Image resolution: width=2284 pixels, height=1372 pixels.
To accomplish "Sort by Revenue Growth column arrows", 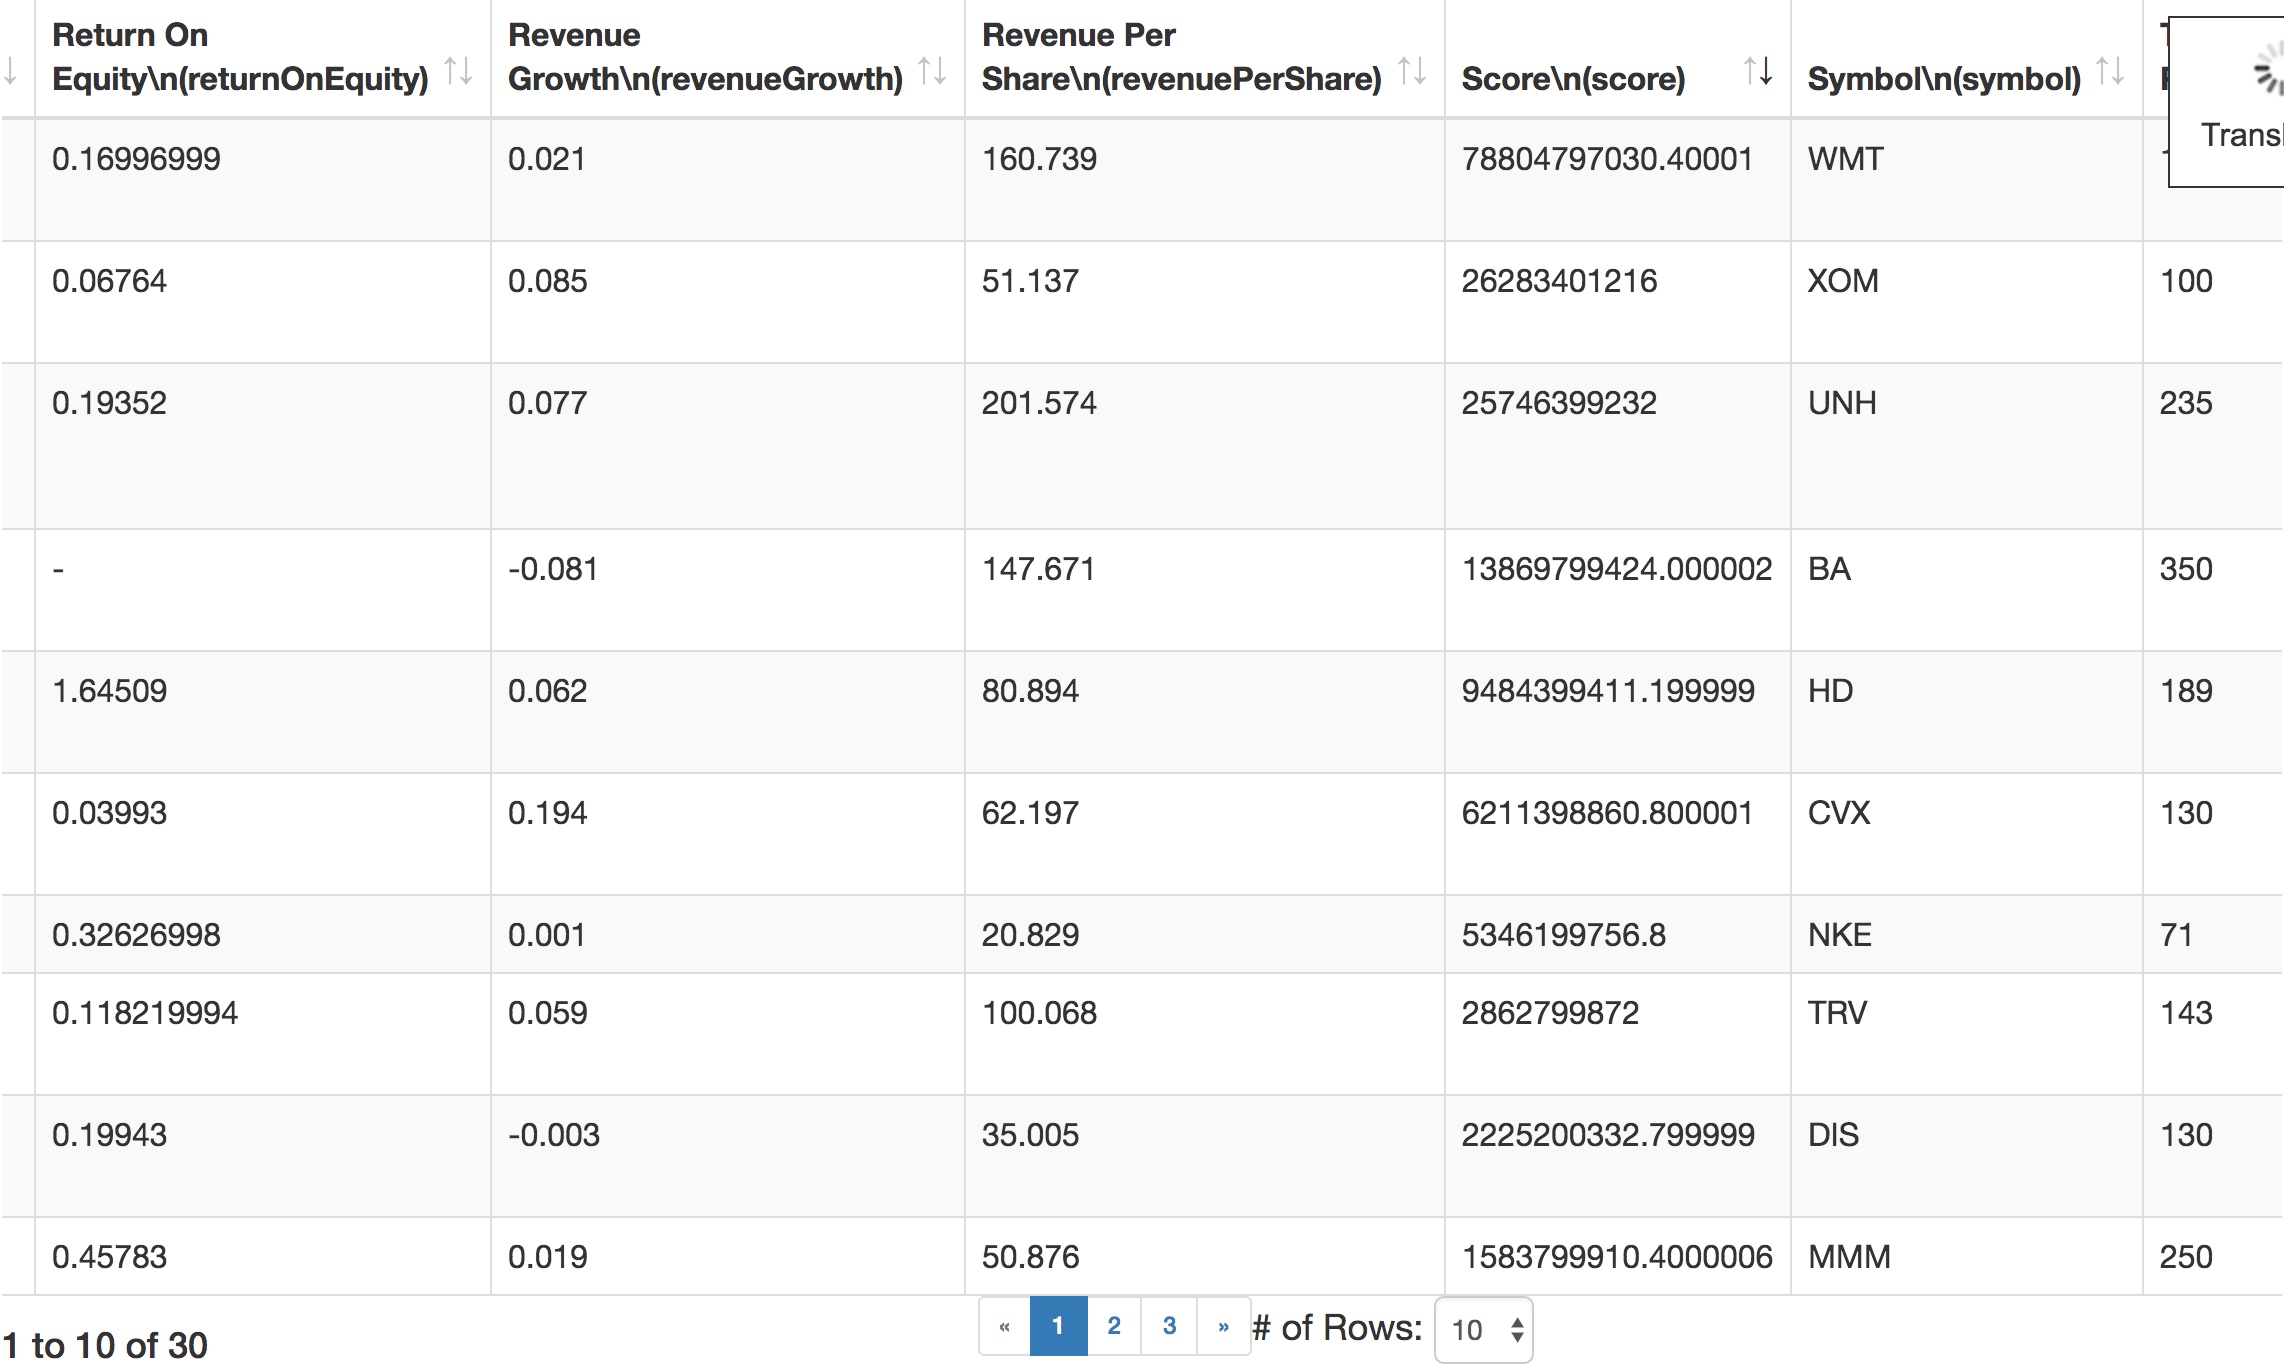I will pyautogui.click(x=932, y=71).
